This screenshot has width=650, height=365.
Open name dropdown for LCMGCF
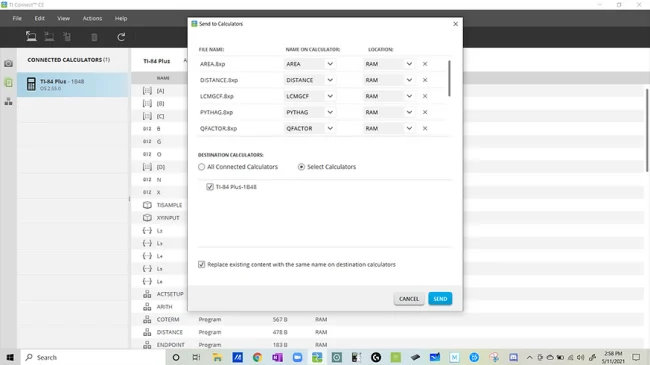(x=330, y=96)
